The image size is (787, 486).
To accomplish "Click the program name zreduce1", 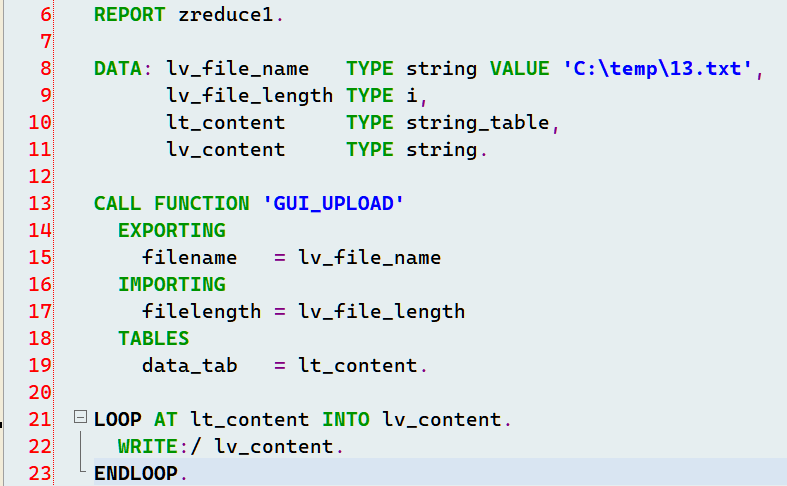I will tap(225, 15).
